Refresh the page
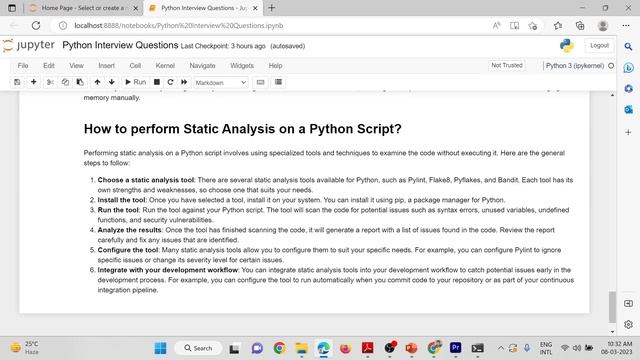 click(36, 25)
